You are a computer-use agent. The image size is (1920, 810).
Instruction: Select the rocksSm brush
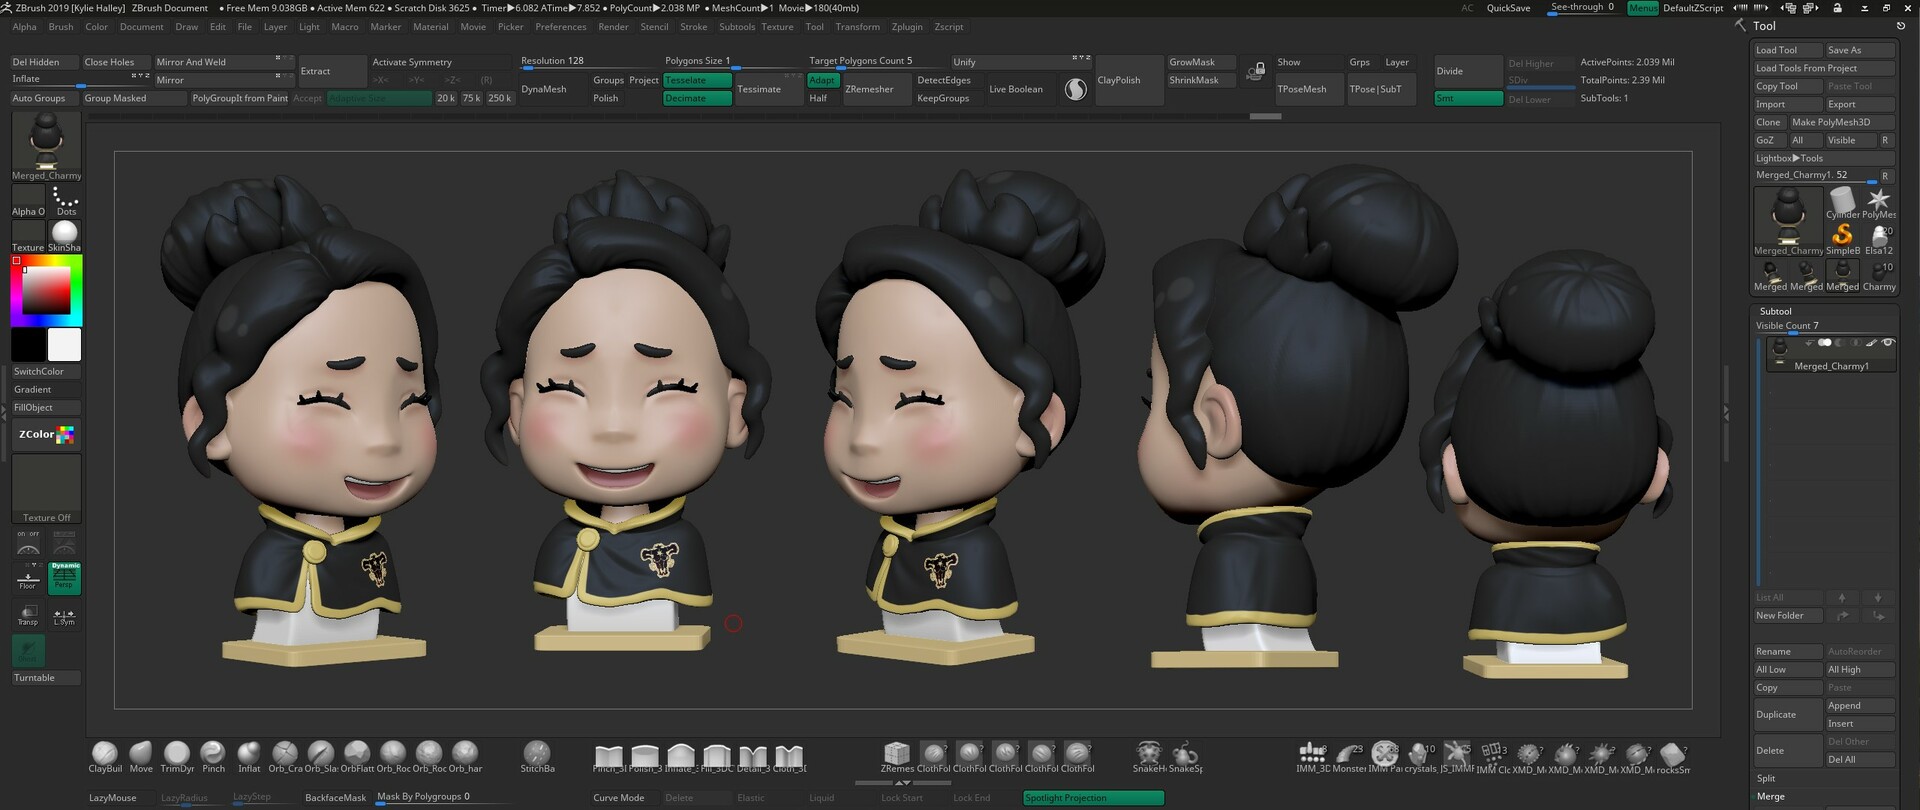(1673, 757)
